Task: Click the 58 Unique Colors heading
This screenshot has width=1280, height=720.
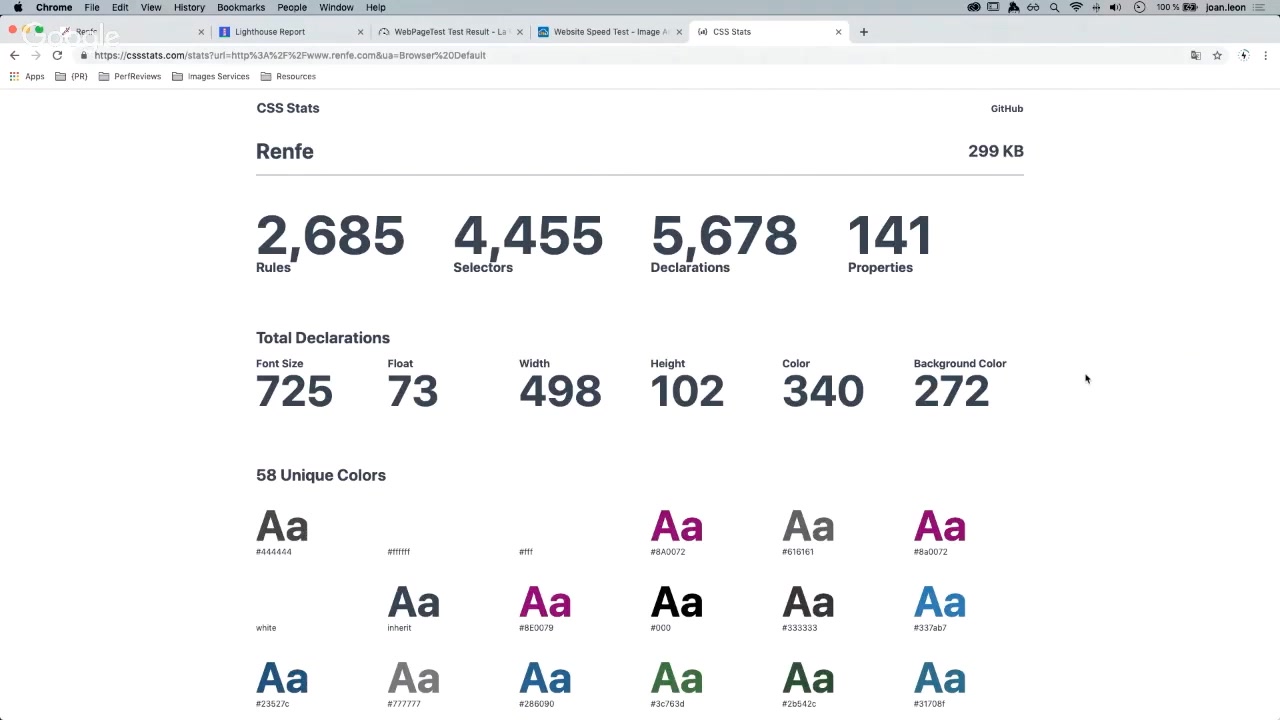Action: click(x=321, y=475)
